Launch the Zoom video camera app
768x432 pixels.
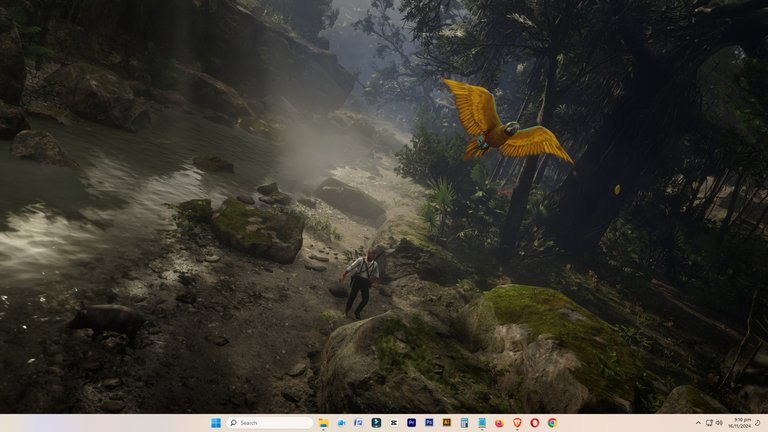tap(341, 423)
